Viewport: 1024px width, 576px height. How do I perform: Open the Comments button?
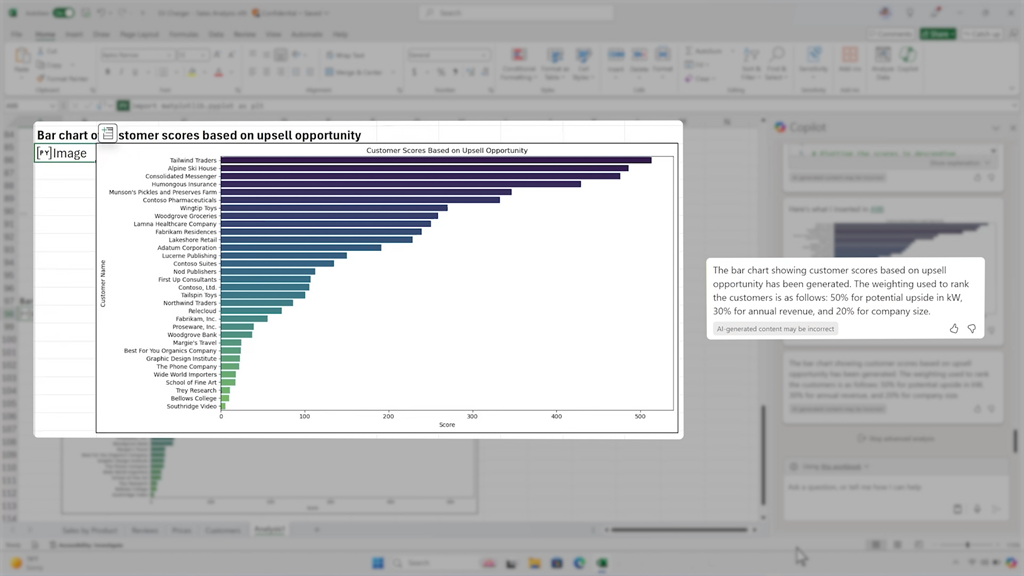[x=893, y=34]
